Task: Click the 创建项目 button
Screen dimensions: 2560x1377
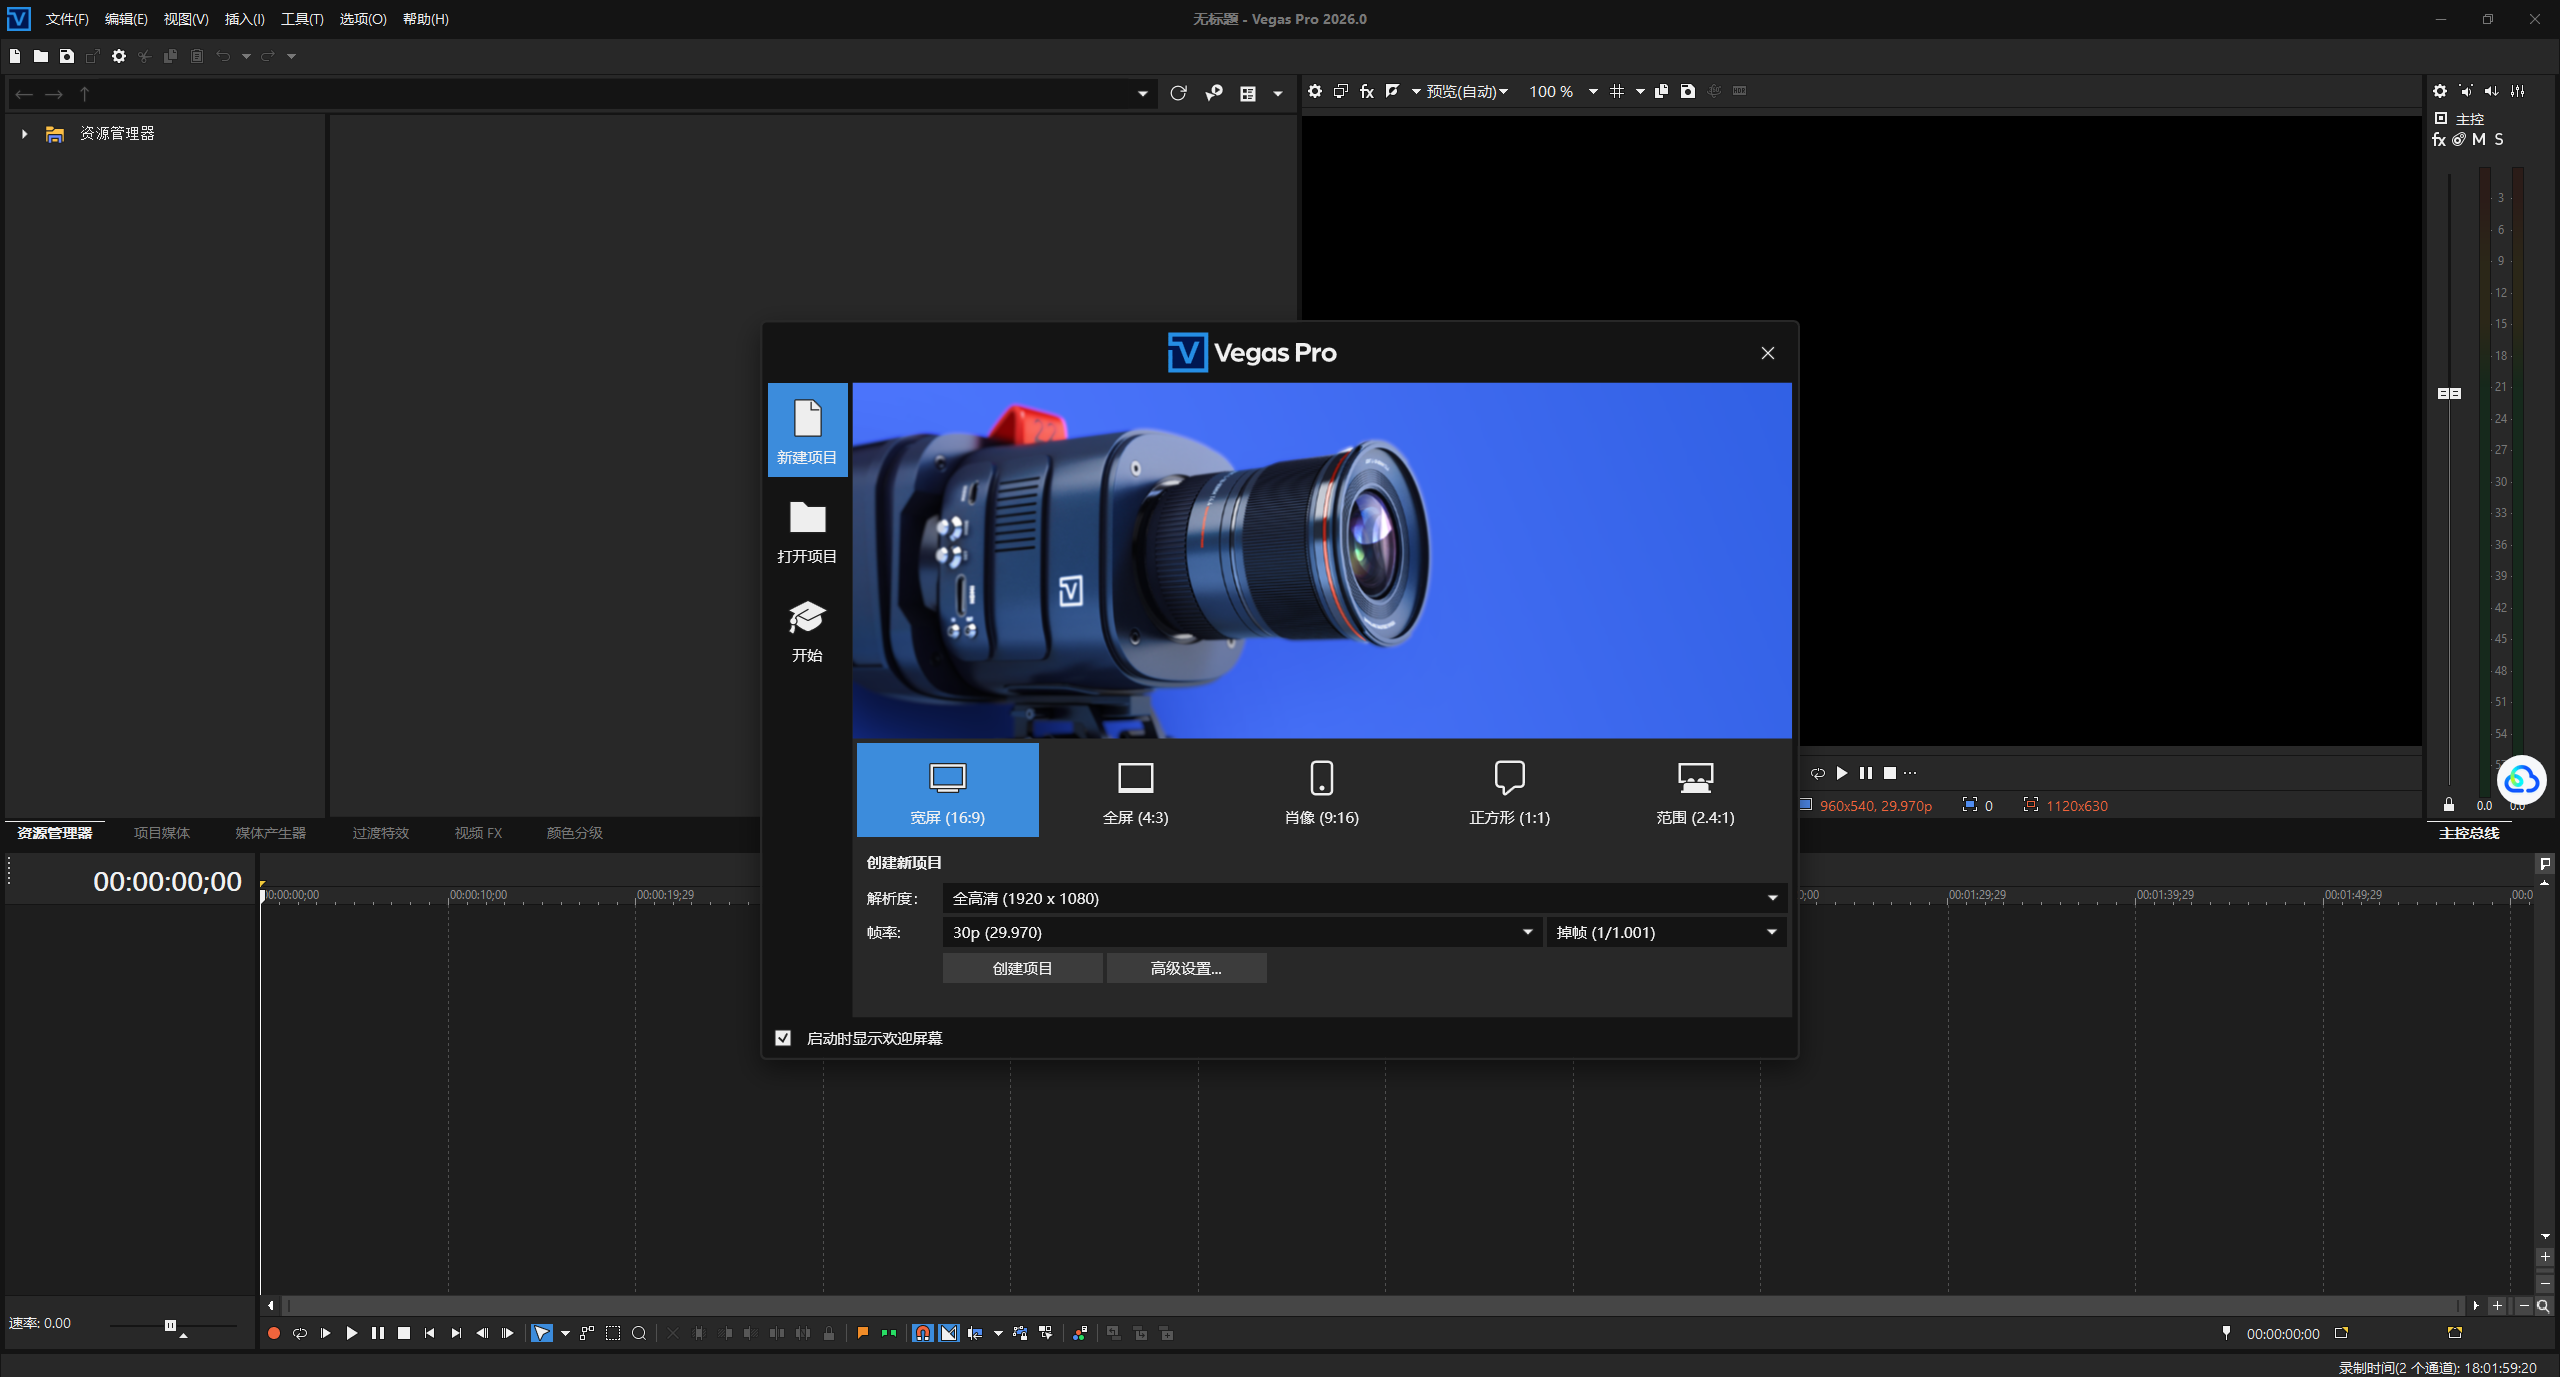Action: pos(1022,968)
